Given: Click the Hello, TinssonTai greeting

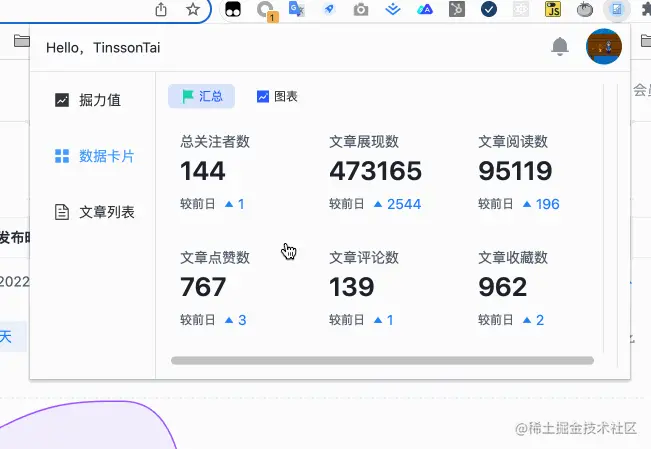Looking at the screenshot, I should coord(103,47).
